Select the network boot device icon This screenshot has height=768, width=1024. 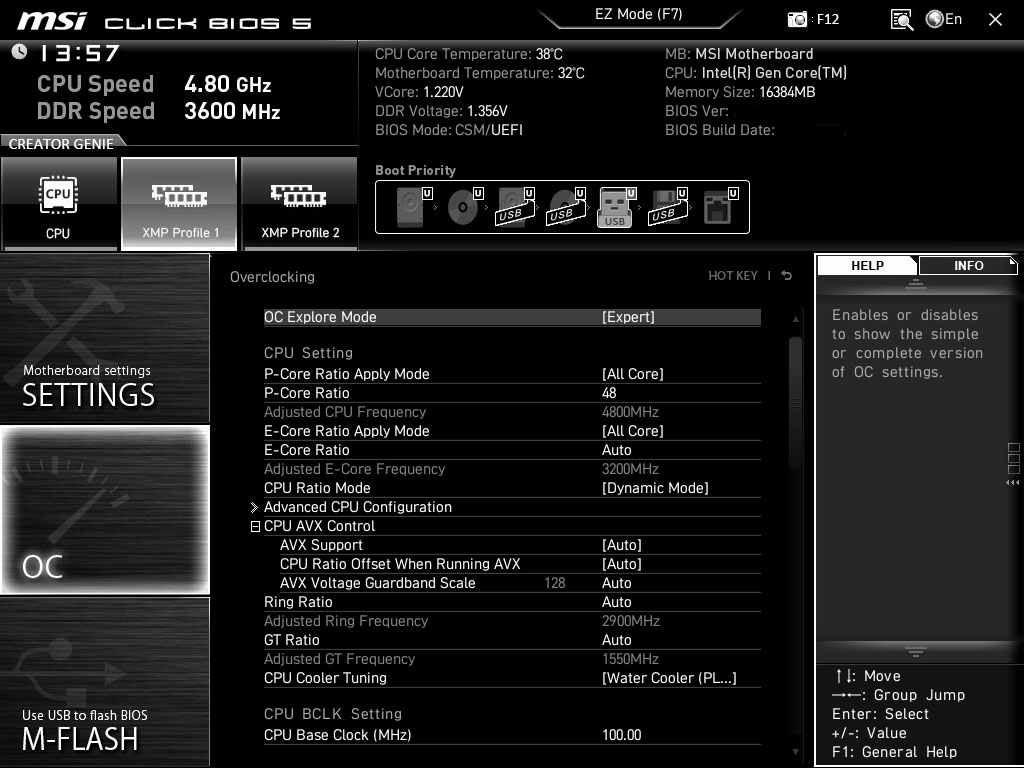point(720,207)
